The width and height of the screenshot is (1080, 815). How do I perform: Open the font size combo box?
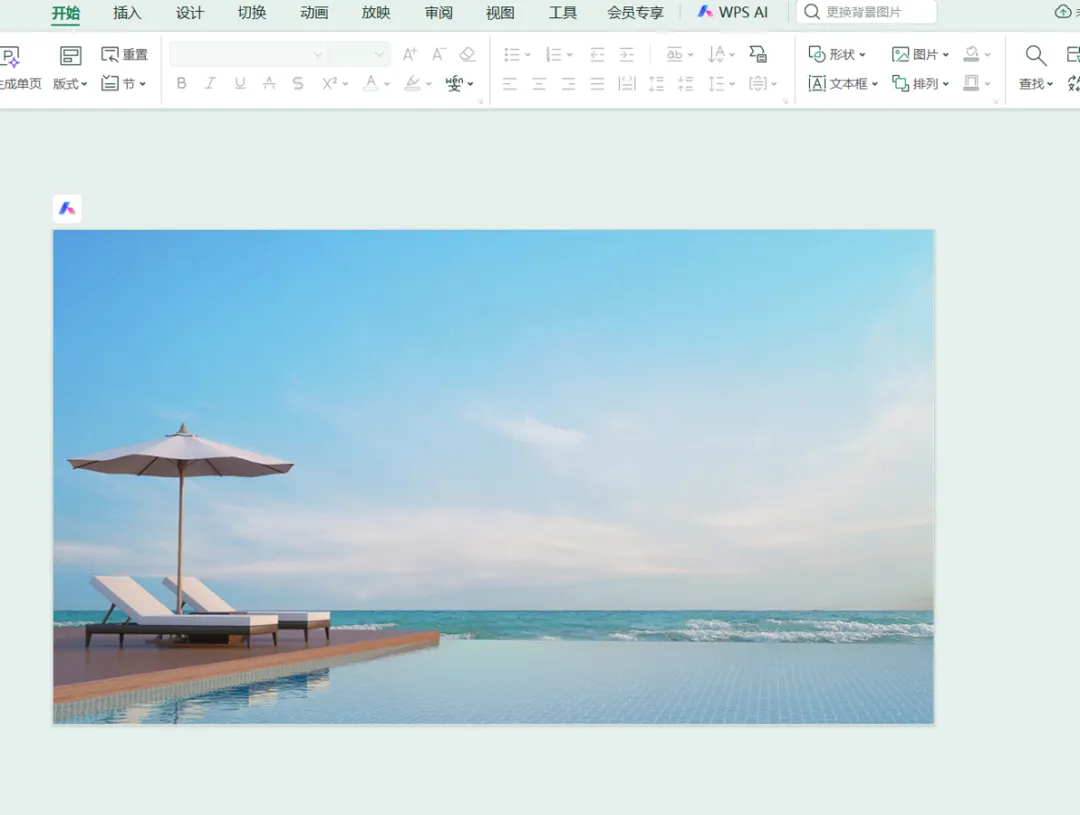(359, 54)
